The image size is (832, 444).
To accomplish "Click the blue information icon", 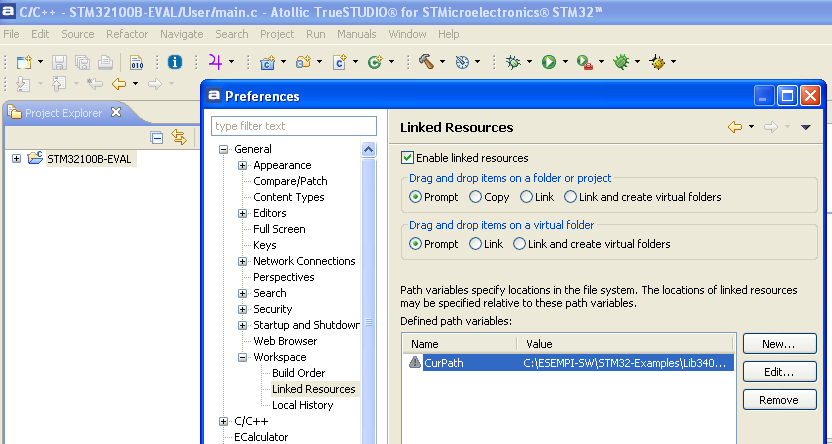I will click(x=175, y=62).
